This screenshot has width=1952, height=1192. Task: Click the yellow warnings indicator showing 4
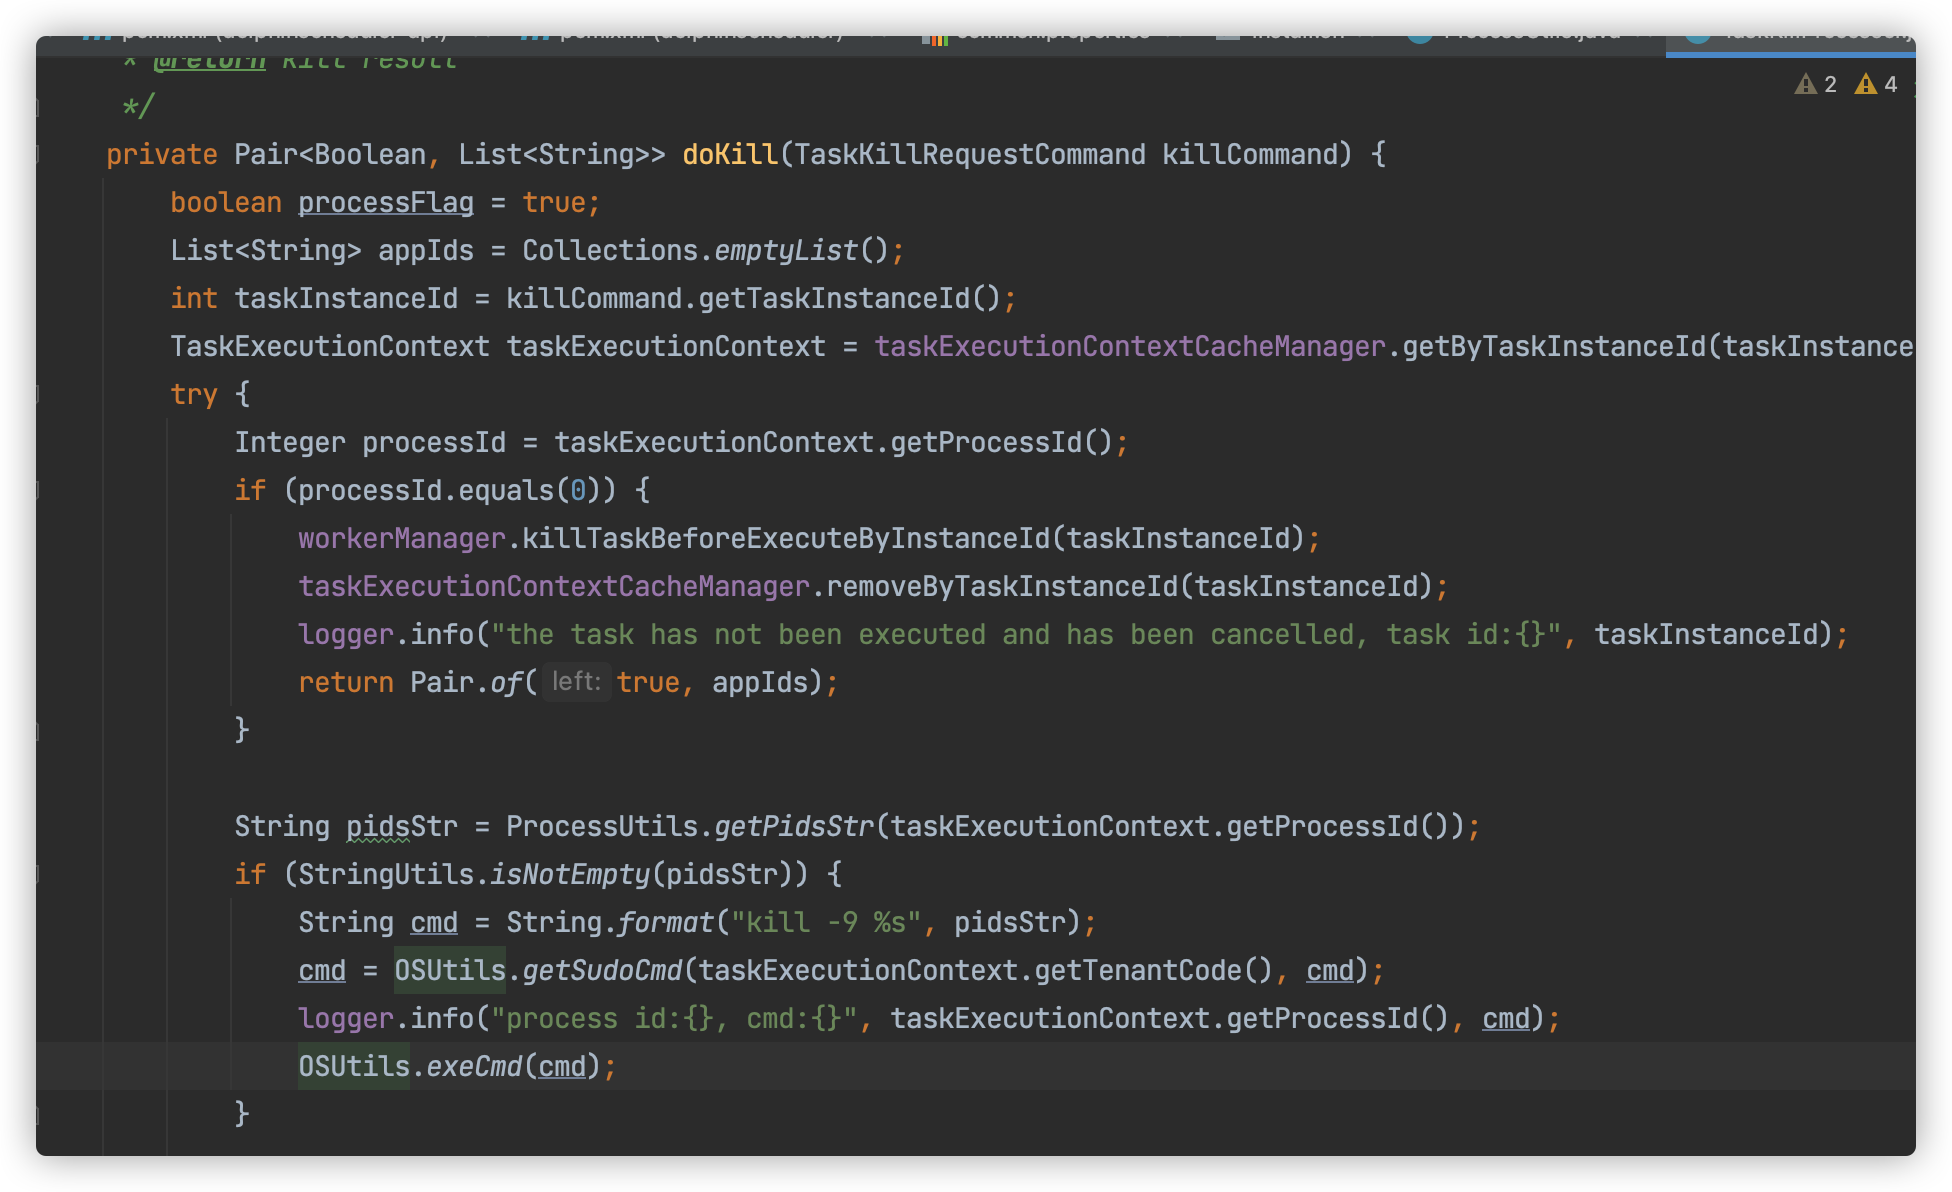click(x=1876, y=84)
